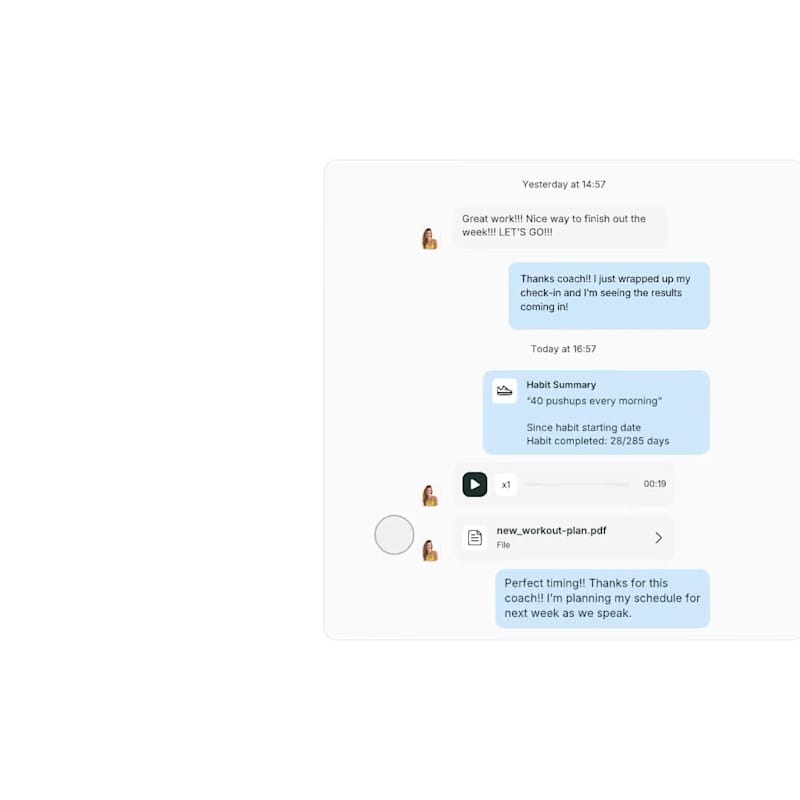Change playback speed with x1 button

coord(506,485)
